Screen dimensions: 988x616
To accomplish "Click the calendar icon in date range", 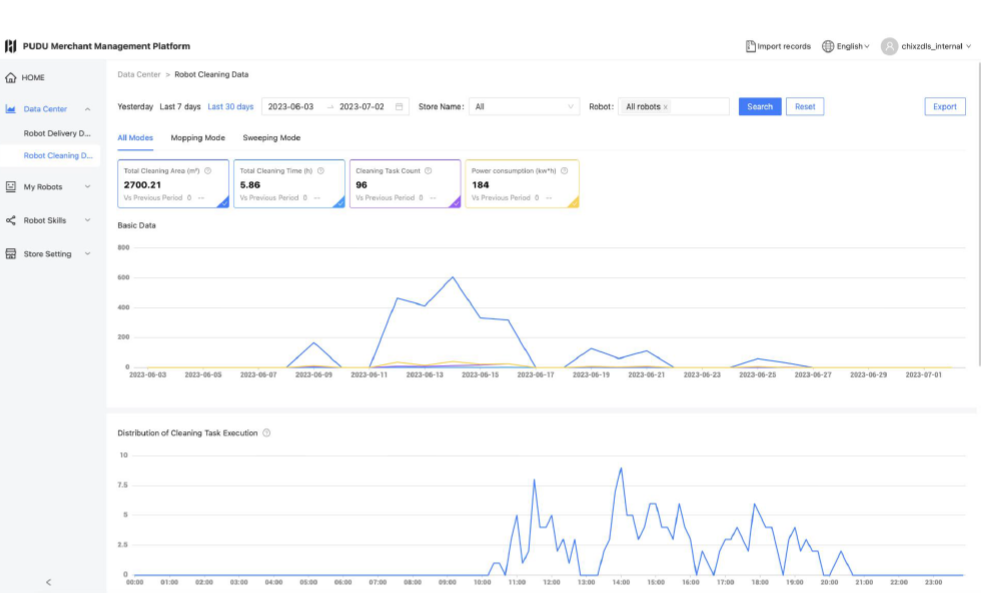I will [400, 107].
